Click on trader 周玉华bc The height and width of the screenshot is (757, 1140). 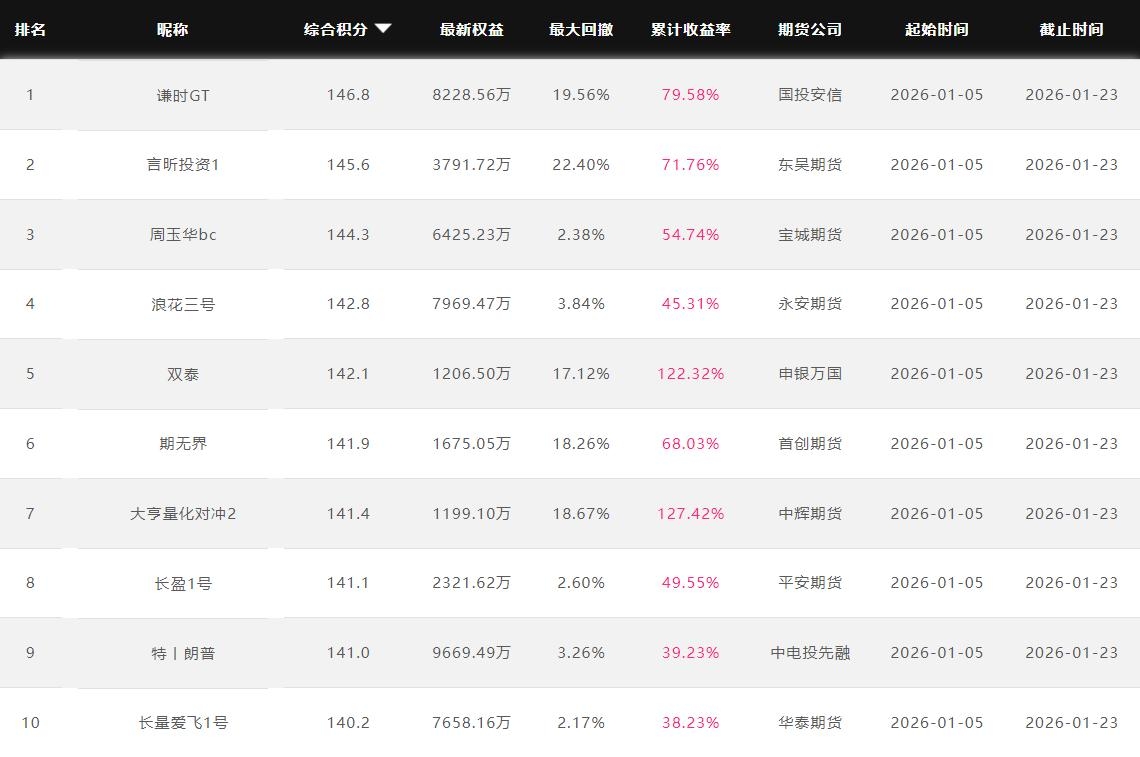183,235
